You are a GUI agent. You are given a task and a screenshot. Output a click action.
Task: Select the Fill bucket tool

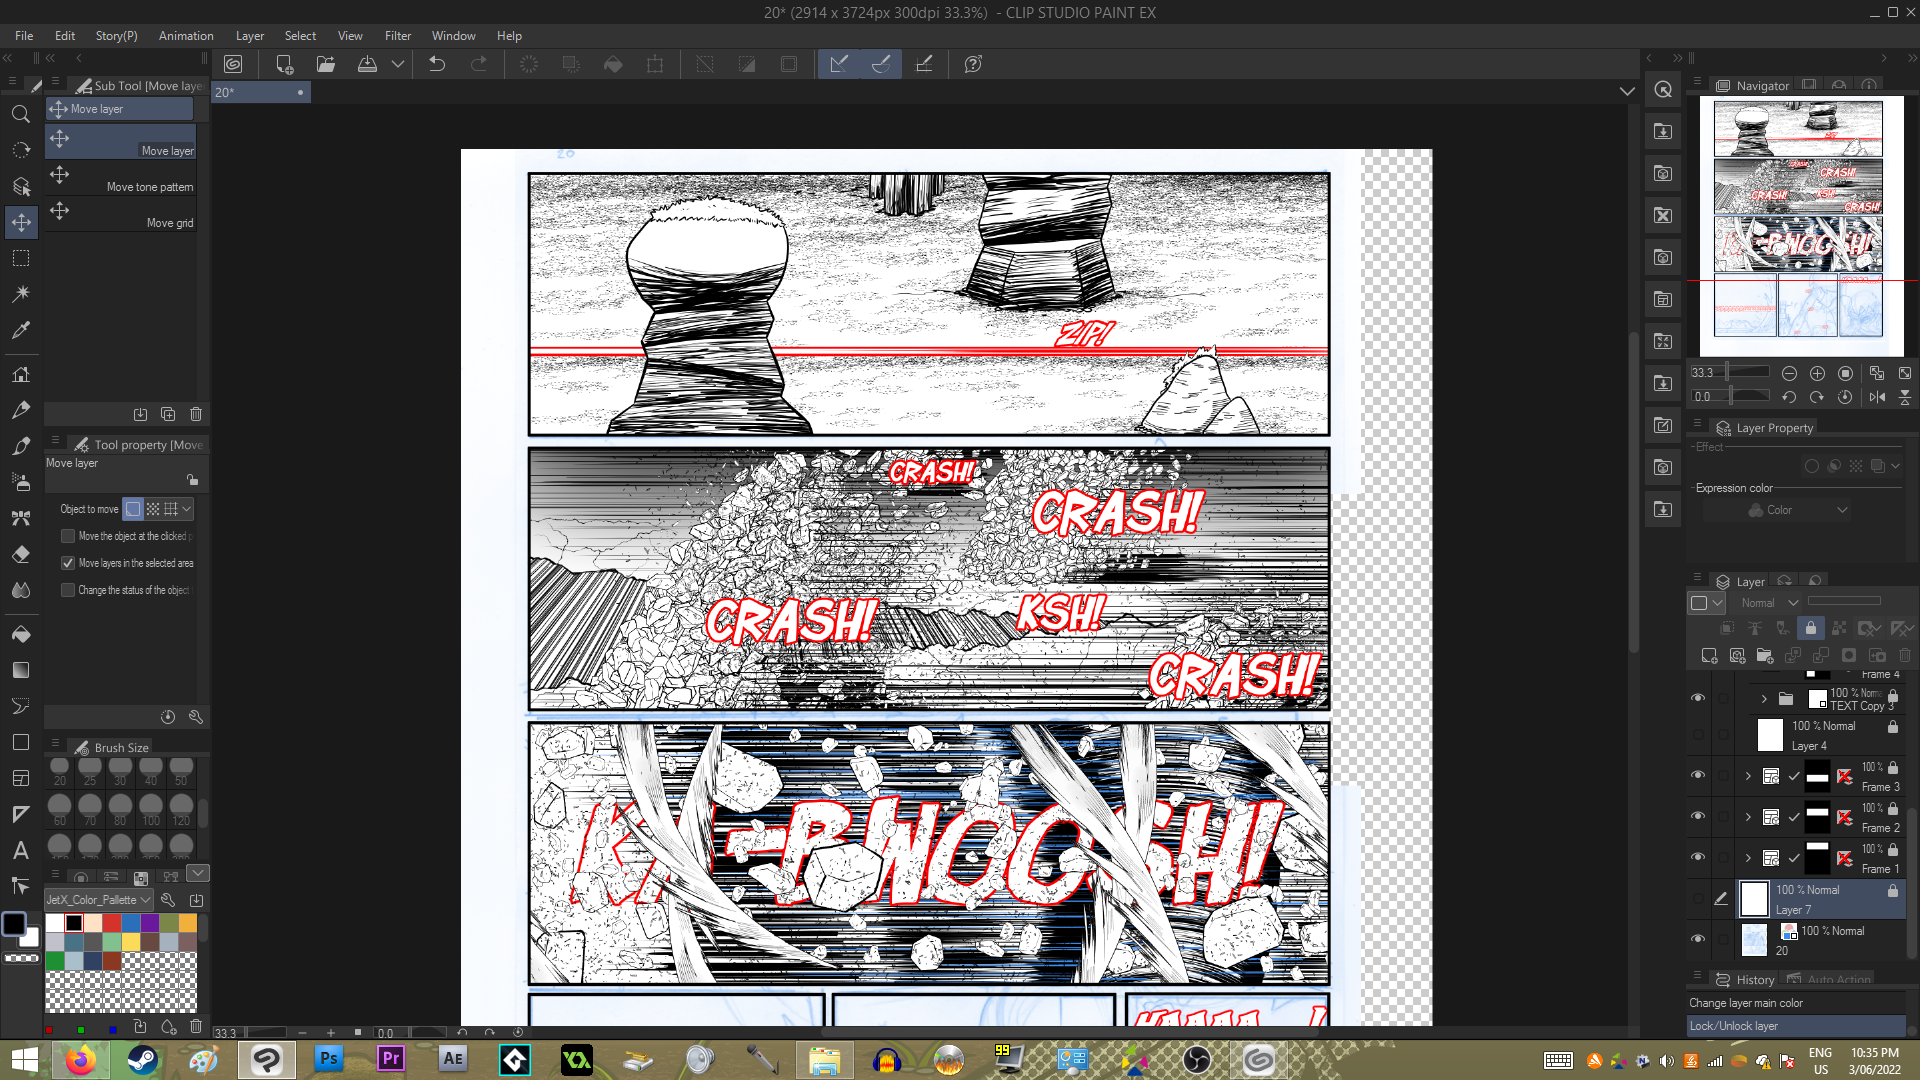point(20,634)
